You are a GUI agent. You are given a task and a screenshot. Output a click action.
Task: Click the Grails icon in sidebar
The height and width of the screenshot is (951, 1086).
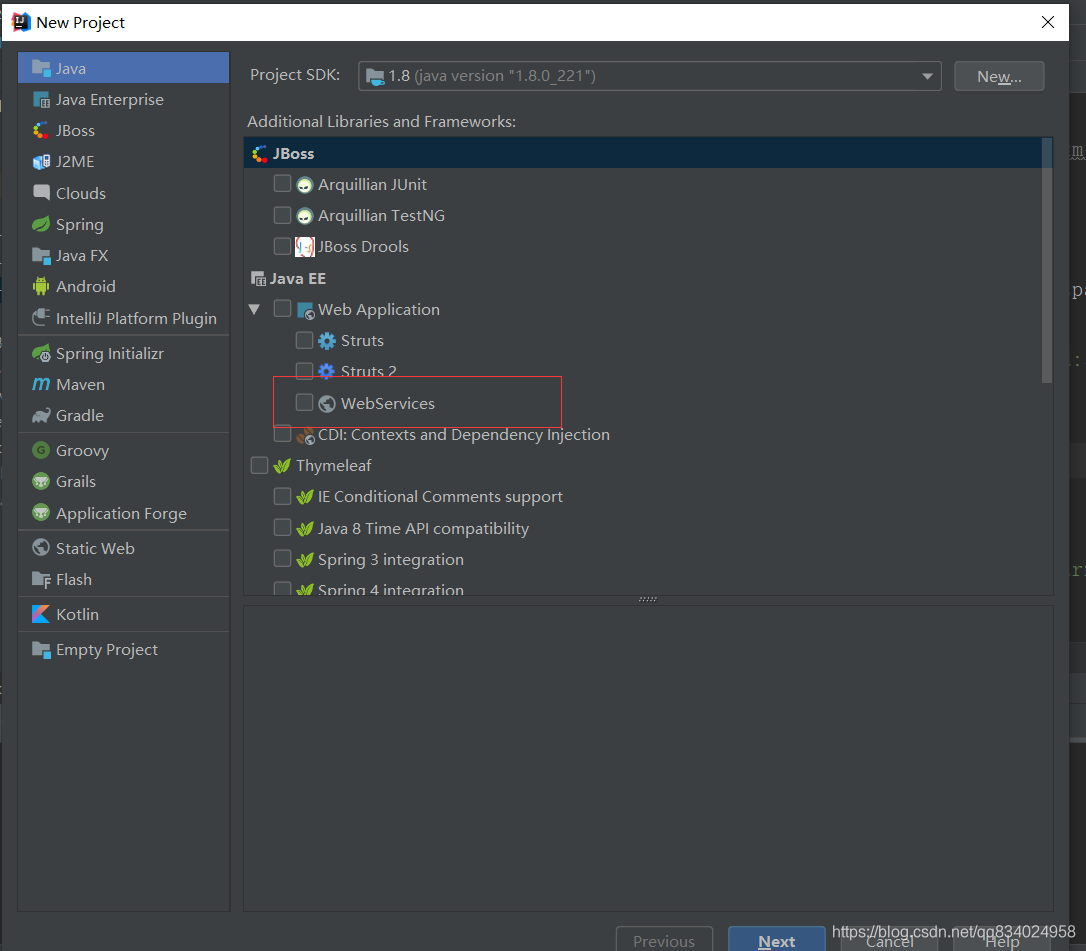coord(42,481)
